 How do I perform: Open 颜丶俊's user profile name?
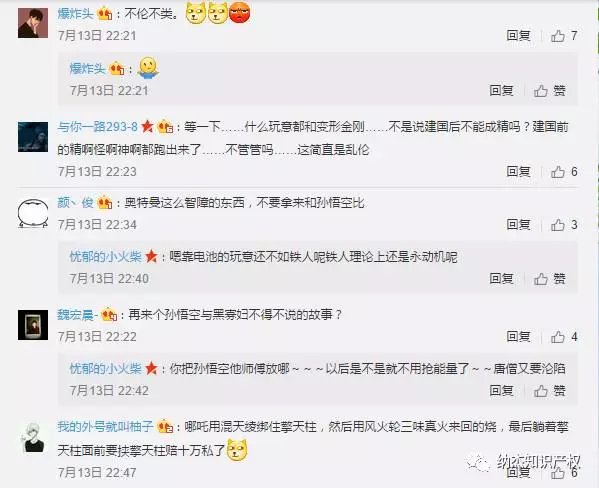[75, 203]
